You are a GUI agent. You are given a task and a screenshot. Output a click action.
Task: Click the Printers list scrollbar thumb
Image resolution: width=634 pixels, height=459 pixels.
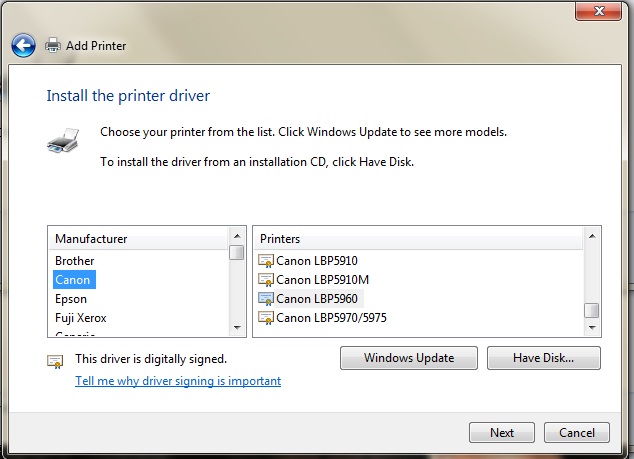(x=592, y=311)
